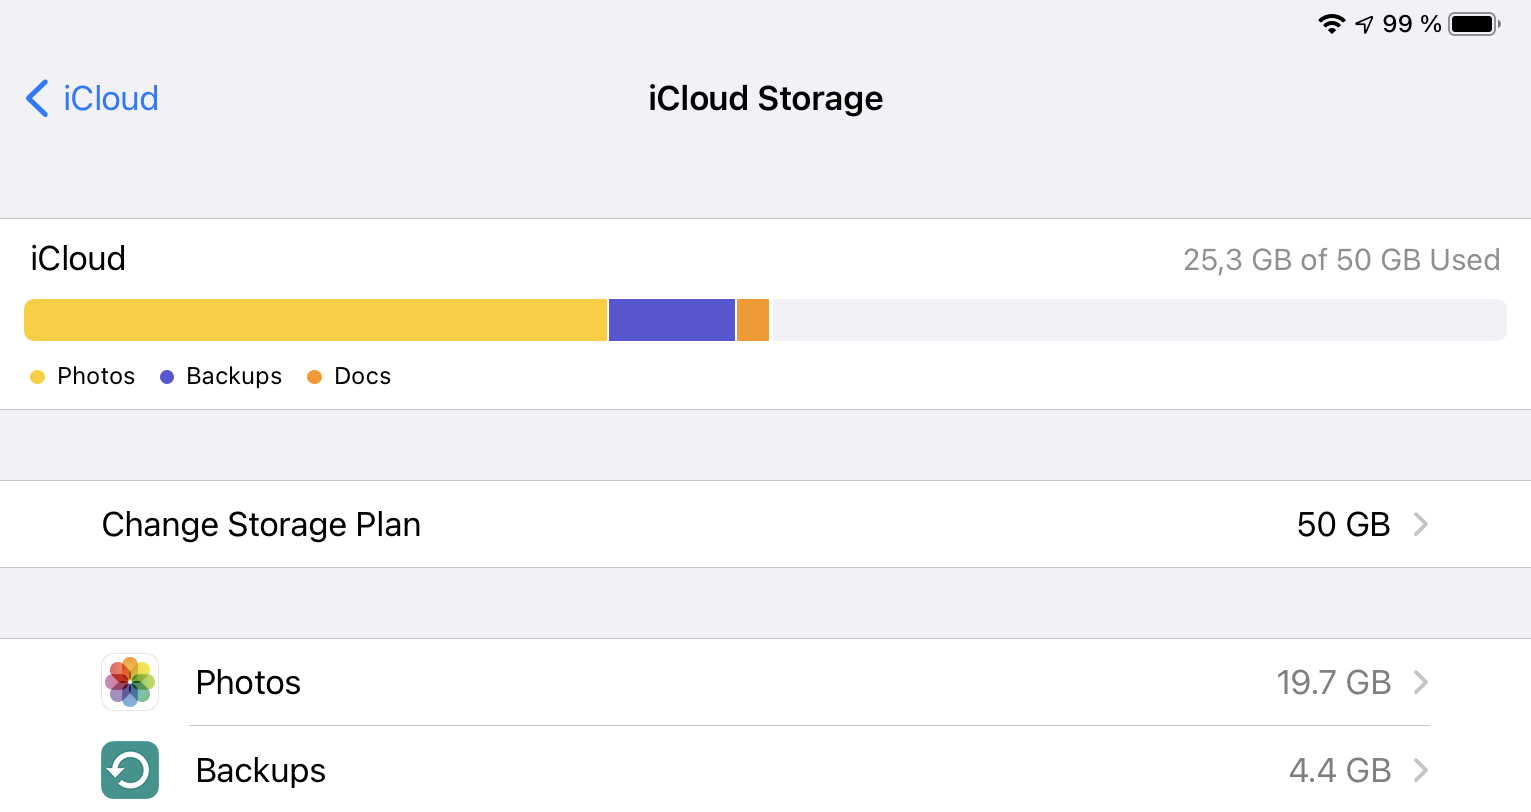The image size is (1531, 812).
Task: Tap the location arrow status icon
Action: (1364, 25)
